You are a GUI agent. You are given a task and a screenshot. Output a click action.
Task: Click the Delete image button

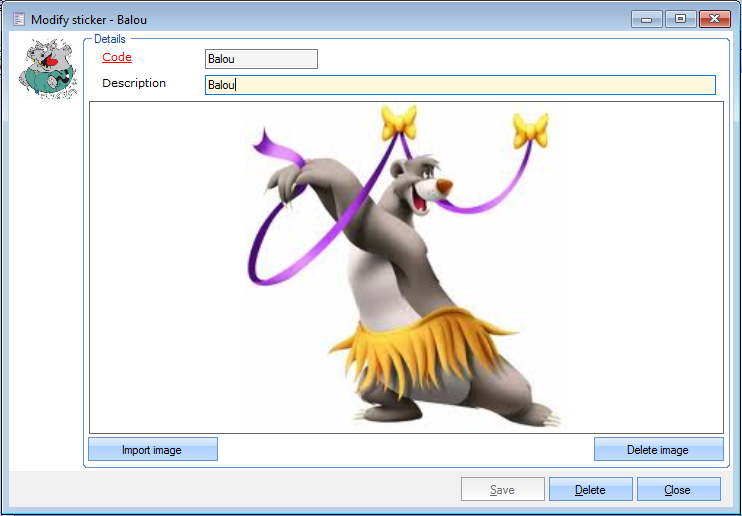658,449
